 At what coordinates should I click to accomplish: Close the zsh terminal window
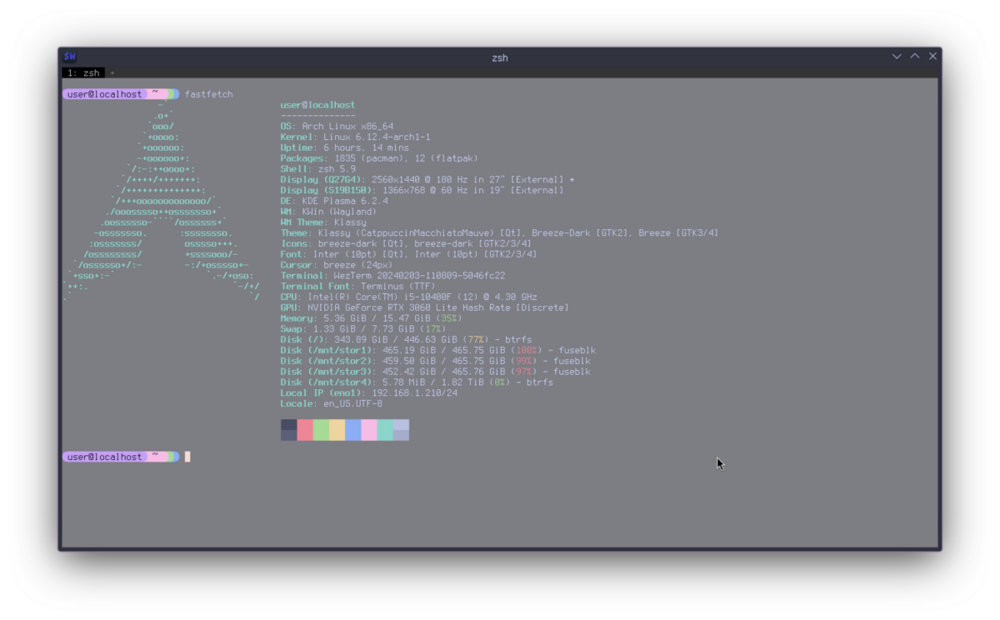pyautogui.click(x=932, y=57)
